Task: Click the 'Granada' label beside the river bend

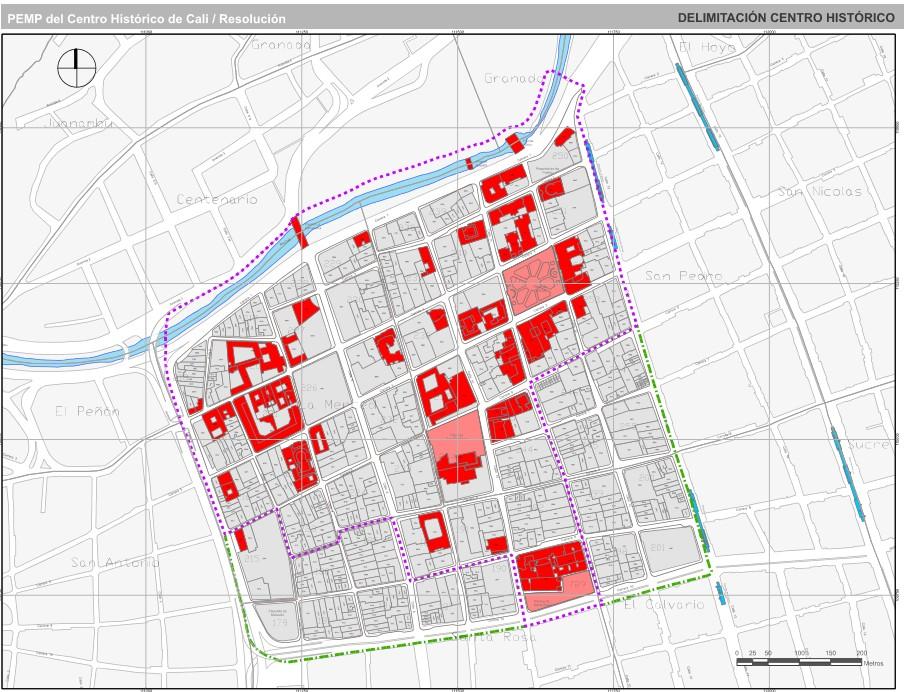Action: click(514, 78)
